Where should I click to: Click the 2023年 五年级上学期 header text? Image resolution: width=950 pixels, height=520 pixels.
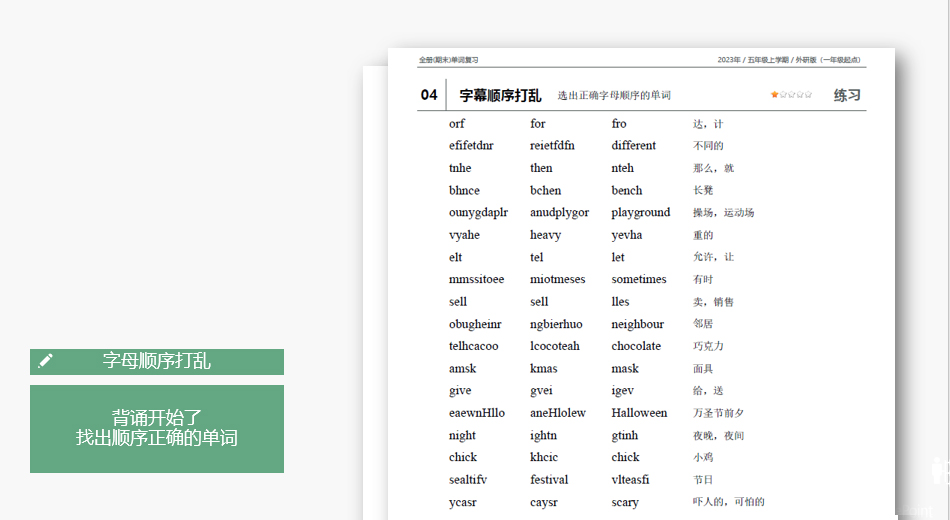(x=788, y=60)
